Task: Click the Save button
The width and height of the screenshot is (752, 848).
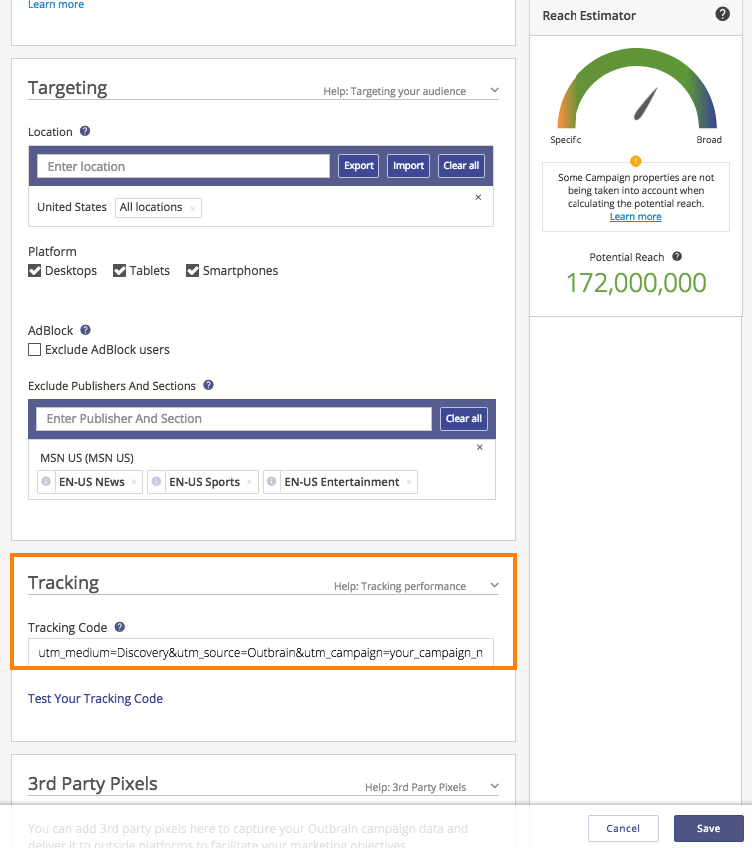Action: (708, 828)
